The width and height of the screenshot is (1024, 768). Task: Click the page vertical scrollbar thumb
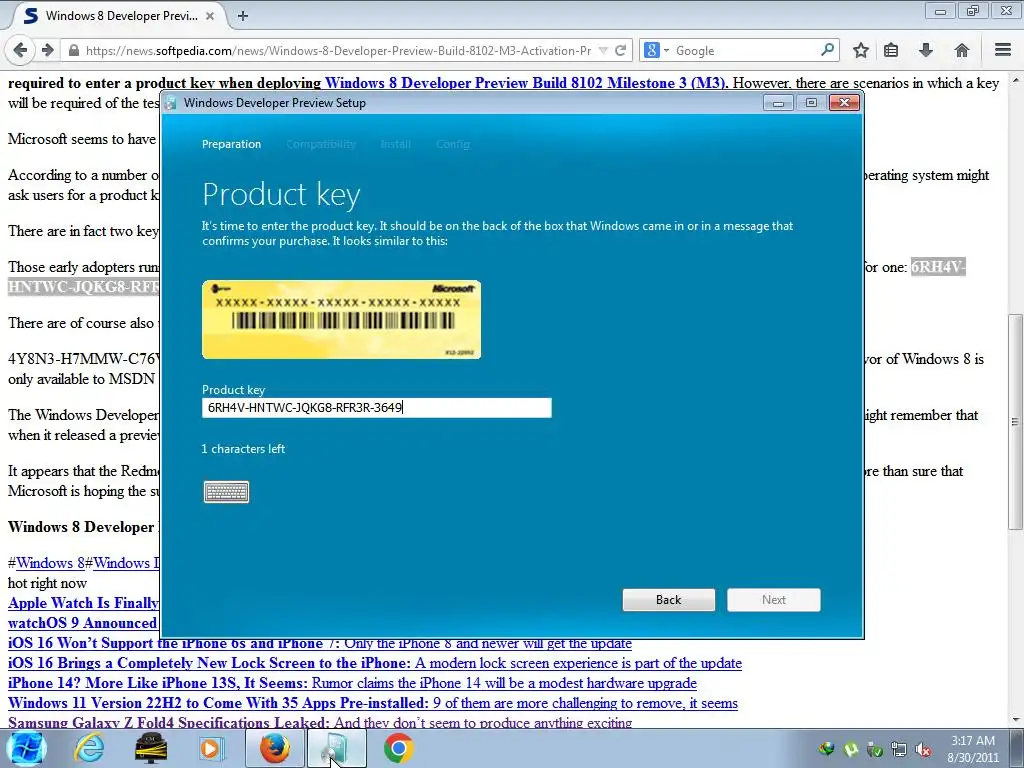click(1015, 421)
